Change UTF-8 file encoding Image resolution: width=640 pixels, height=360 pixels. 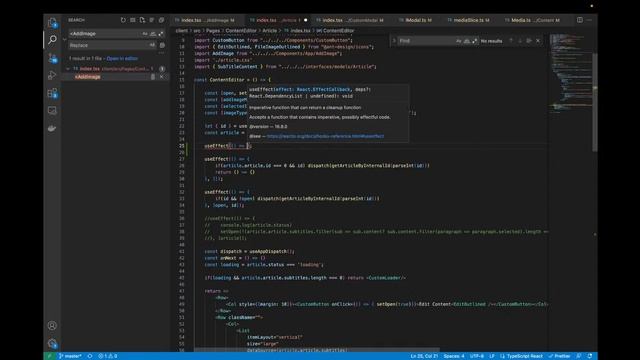[476, 356]
